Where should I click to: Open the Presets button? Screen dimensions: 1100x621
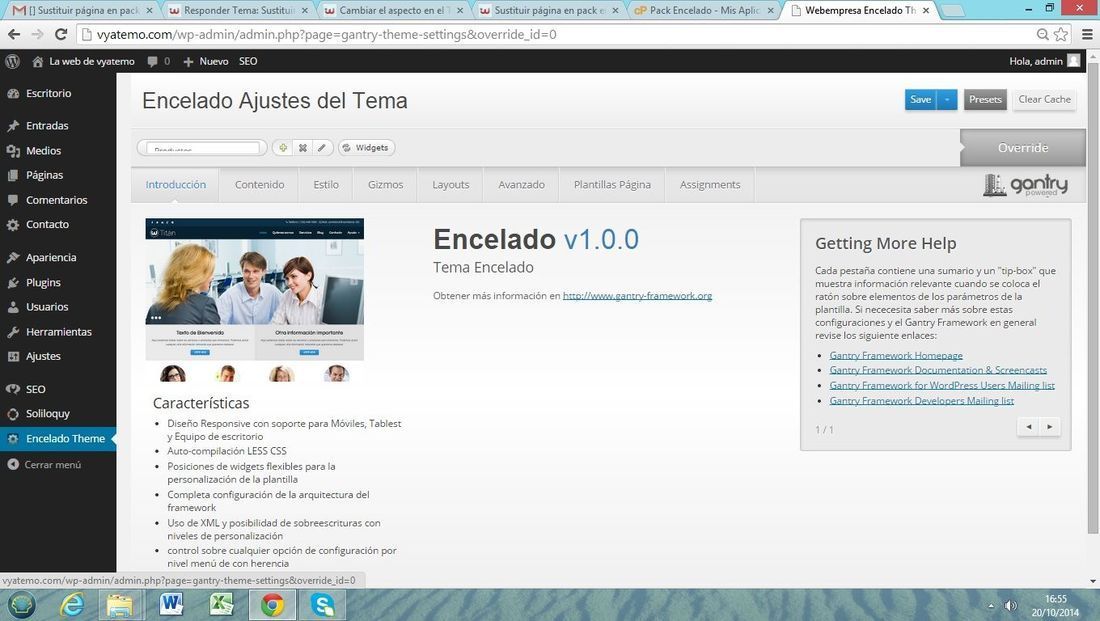(985, 100)
